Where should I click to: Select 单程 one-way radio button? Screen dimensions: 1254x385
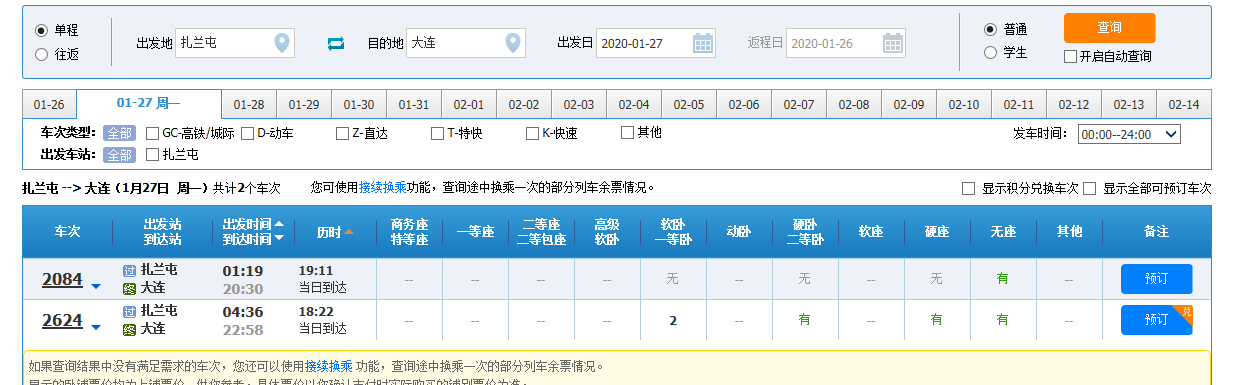[41, 31]
